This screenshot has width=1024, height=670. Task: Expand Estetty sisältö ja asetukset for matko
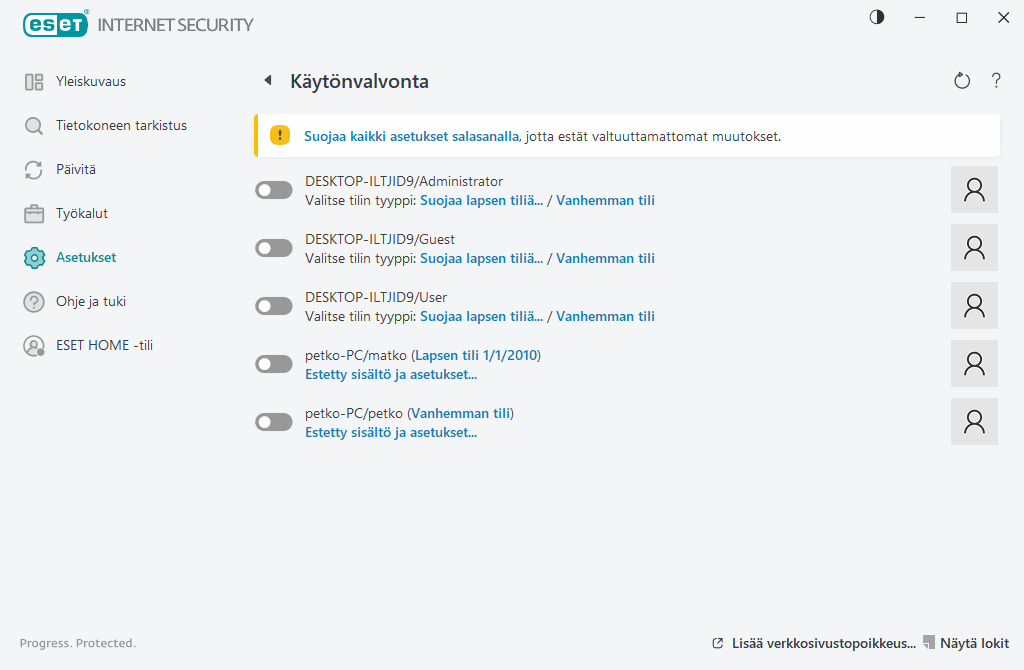point(390,375)
